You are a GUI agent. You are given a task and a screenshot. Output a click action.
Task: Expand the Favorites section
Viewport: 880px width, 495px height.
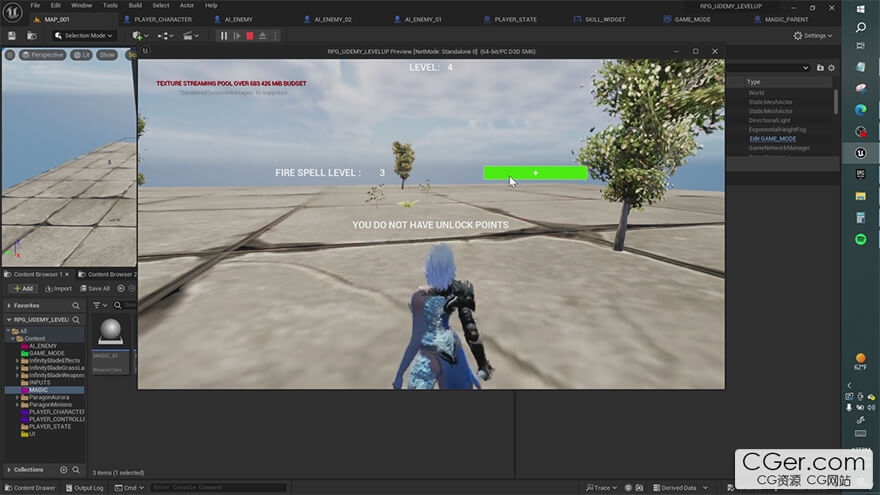(9, 306)
